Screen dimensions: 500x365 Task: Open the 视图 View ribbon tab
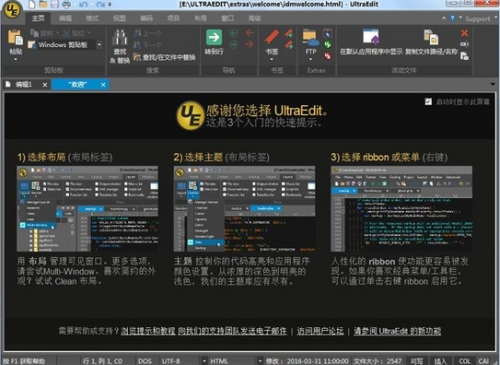click(119, 18)
